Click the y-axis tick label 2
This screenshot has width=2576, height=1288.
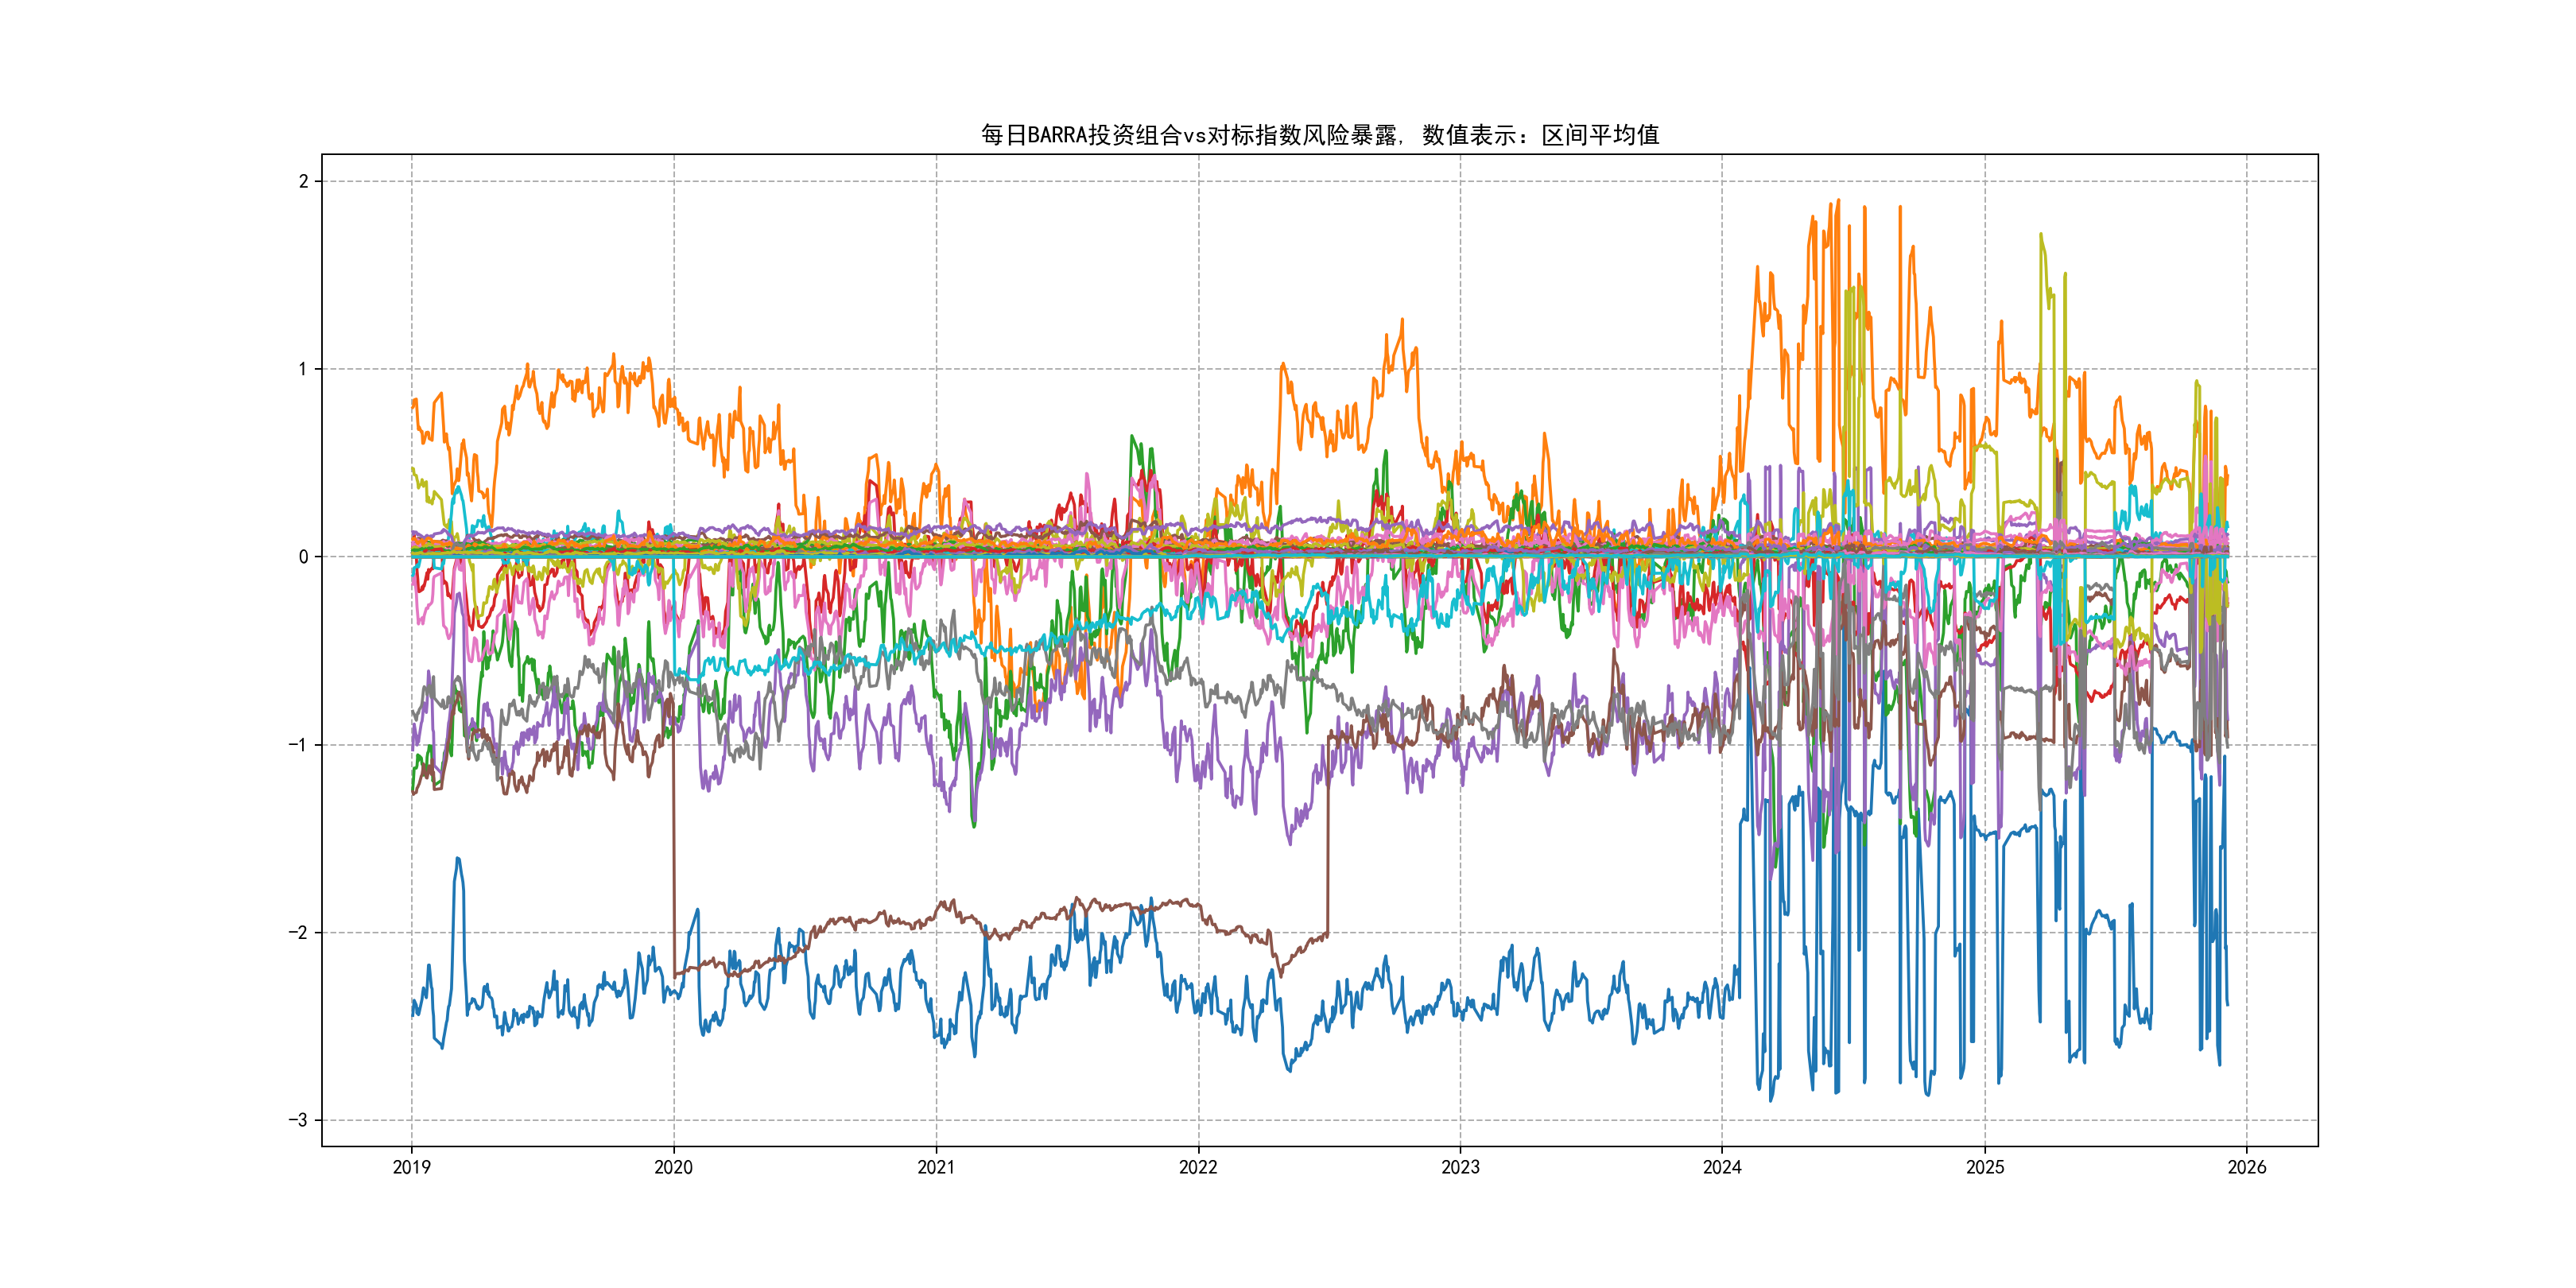(303, 181)
